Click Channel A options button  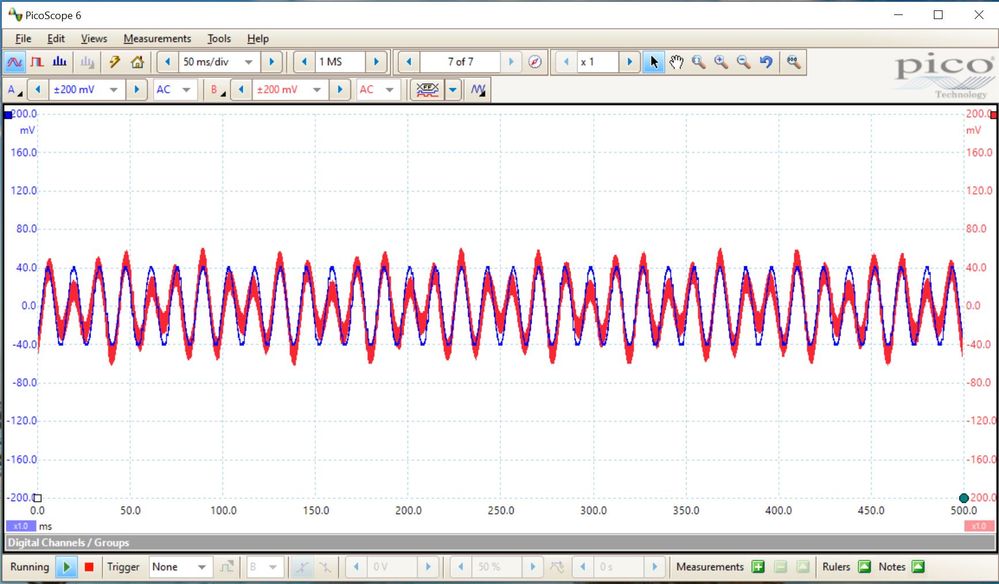[x=13, y=90]
